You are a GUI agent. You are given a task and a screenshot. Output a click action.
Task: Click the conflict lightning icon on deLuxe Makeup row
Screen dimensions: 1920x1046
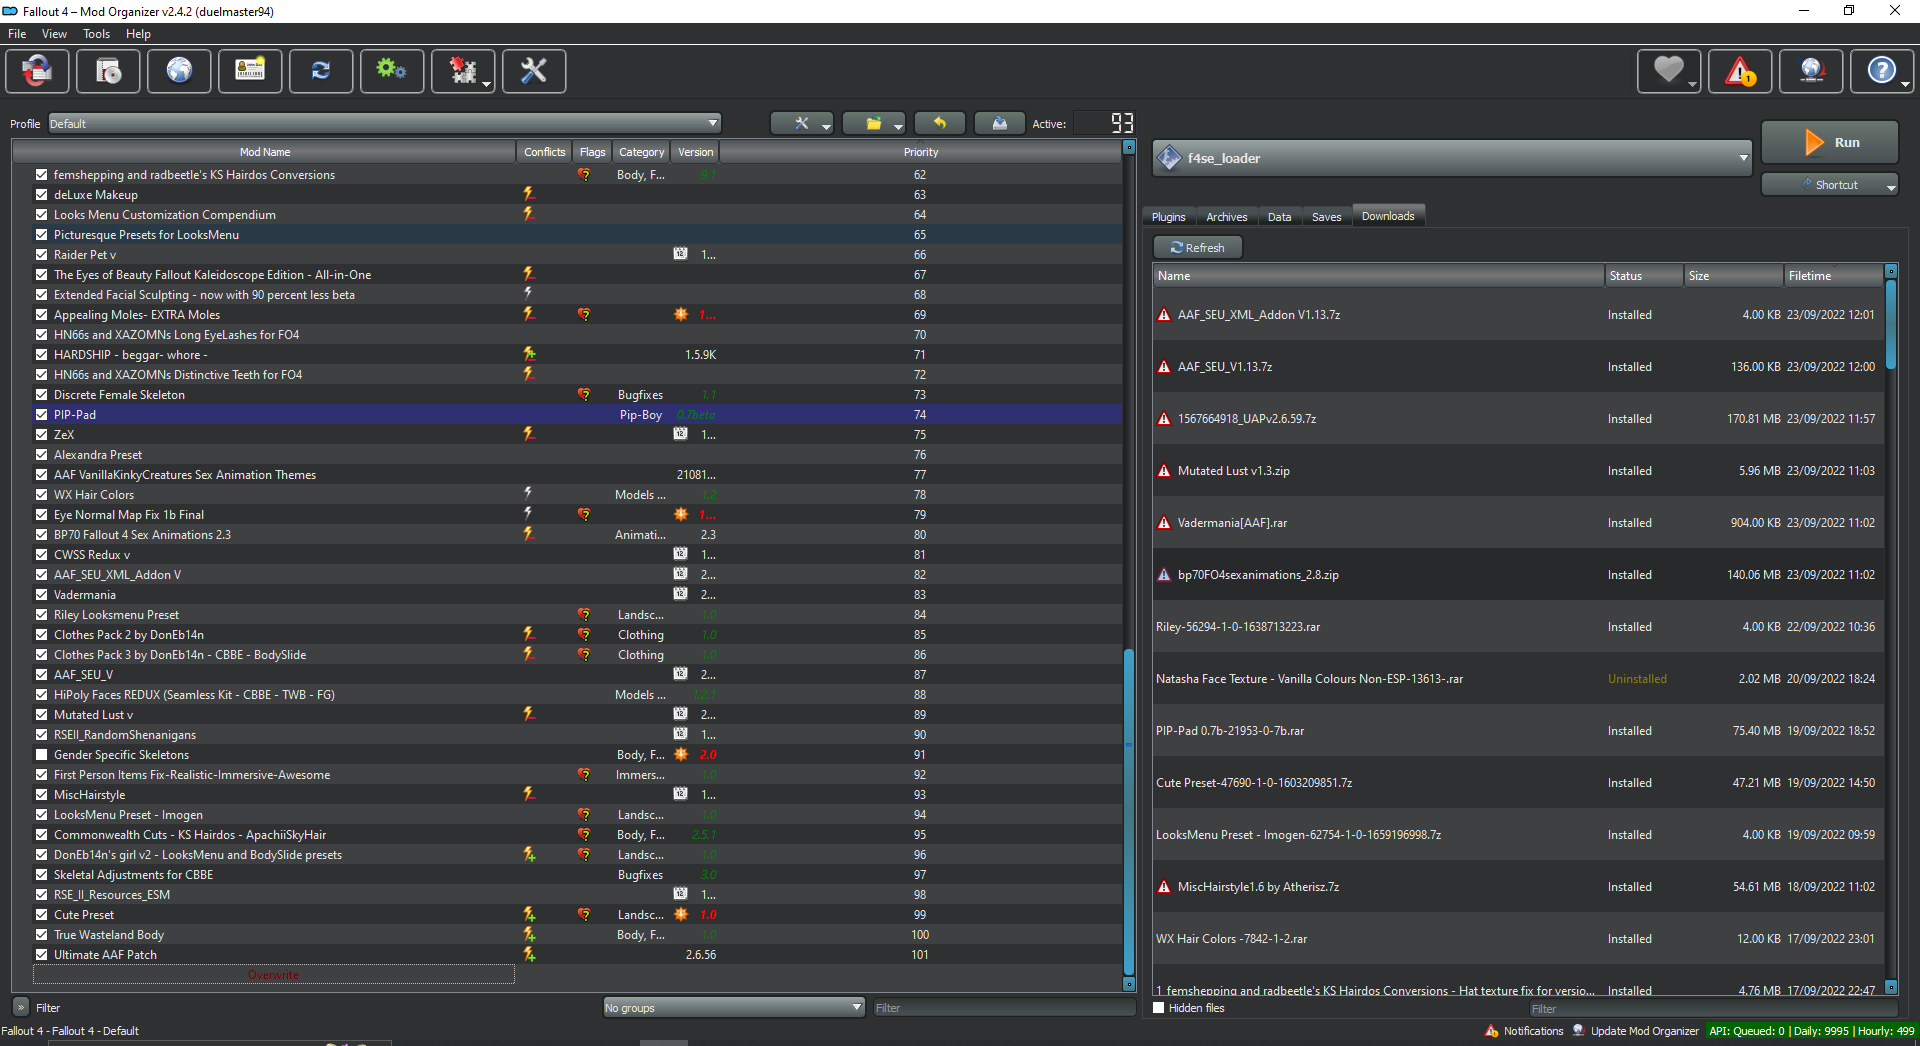coord(529,194)
